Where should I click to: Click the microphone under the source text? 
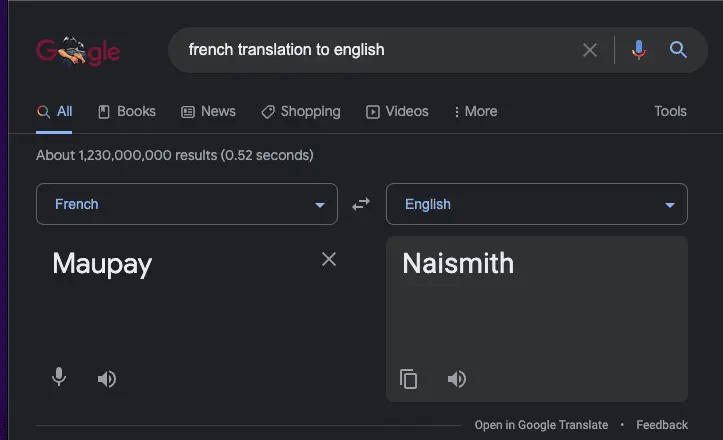59,378
